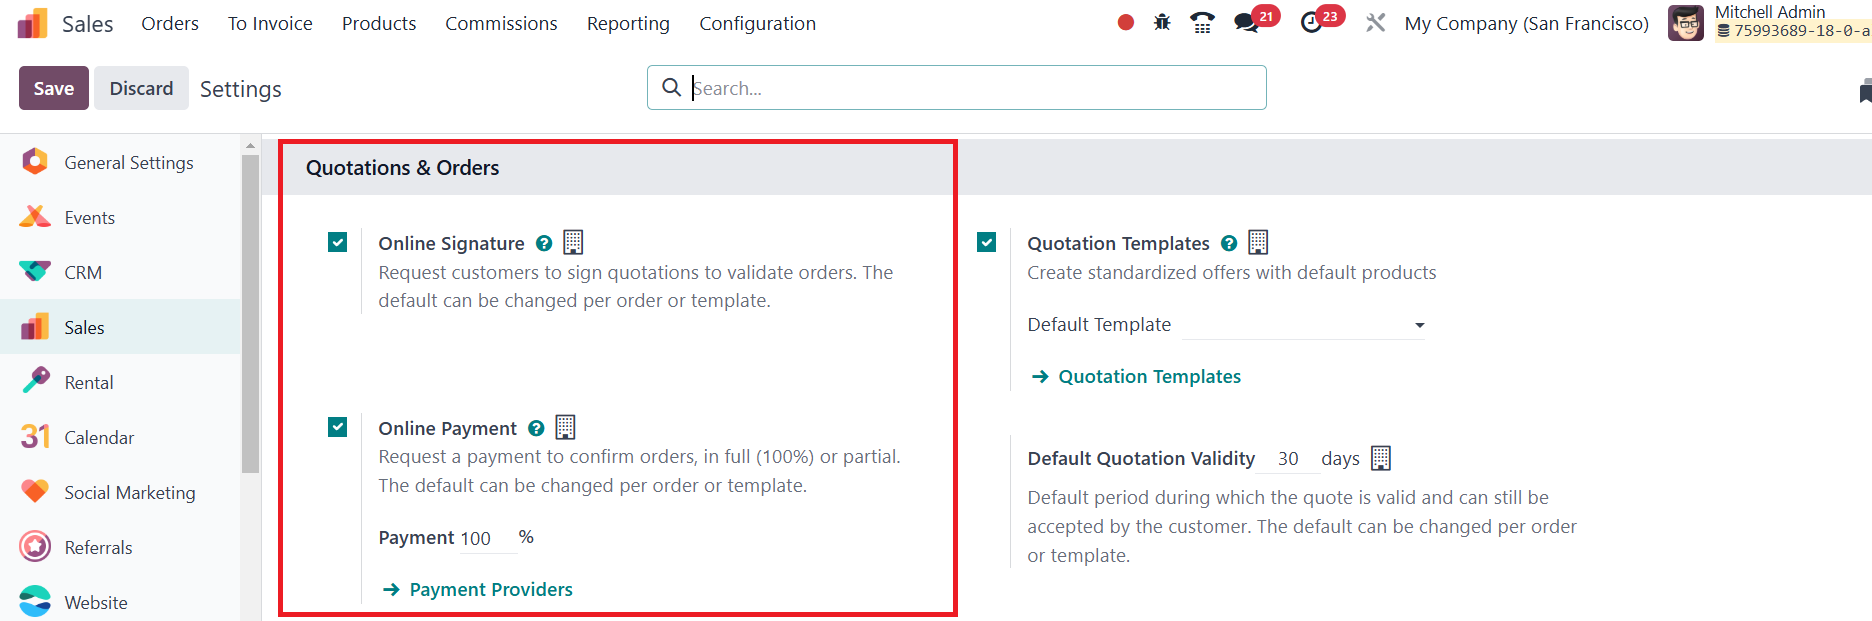The width and height of the screenshot is (1872, 621).
Task: Open the chat messages icon with 21 badge
Action: pos(1246,22)
